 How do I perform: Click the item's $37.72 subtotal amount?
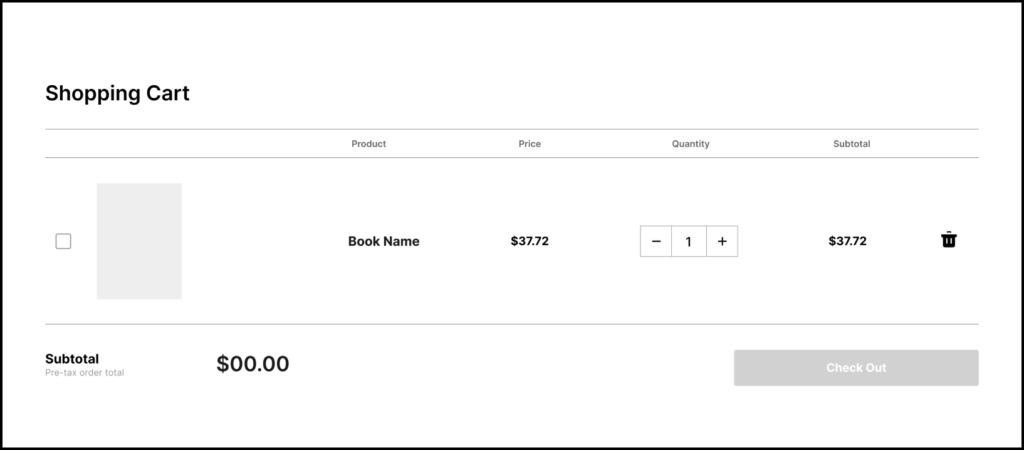point(847,241)
